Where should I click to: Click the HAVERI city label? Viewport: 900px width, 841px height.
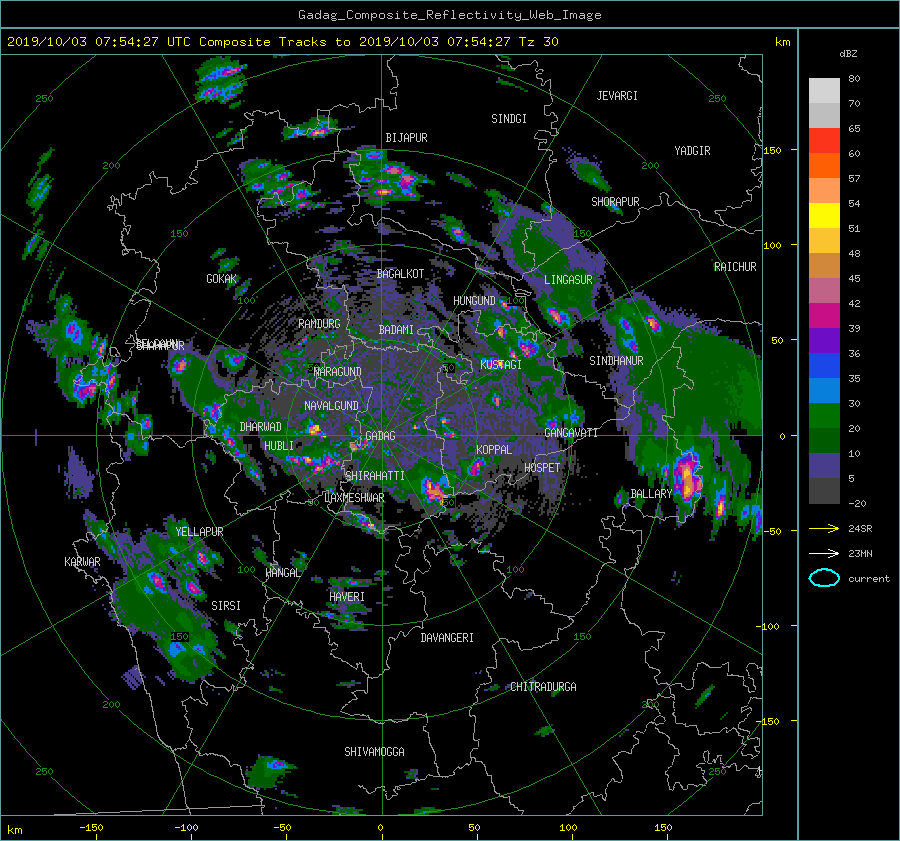tap(347, 596)
